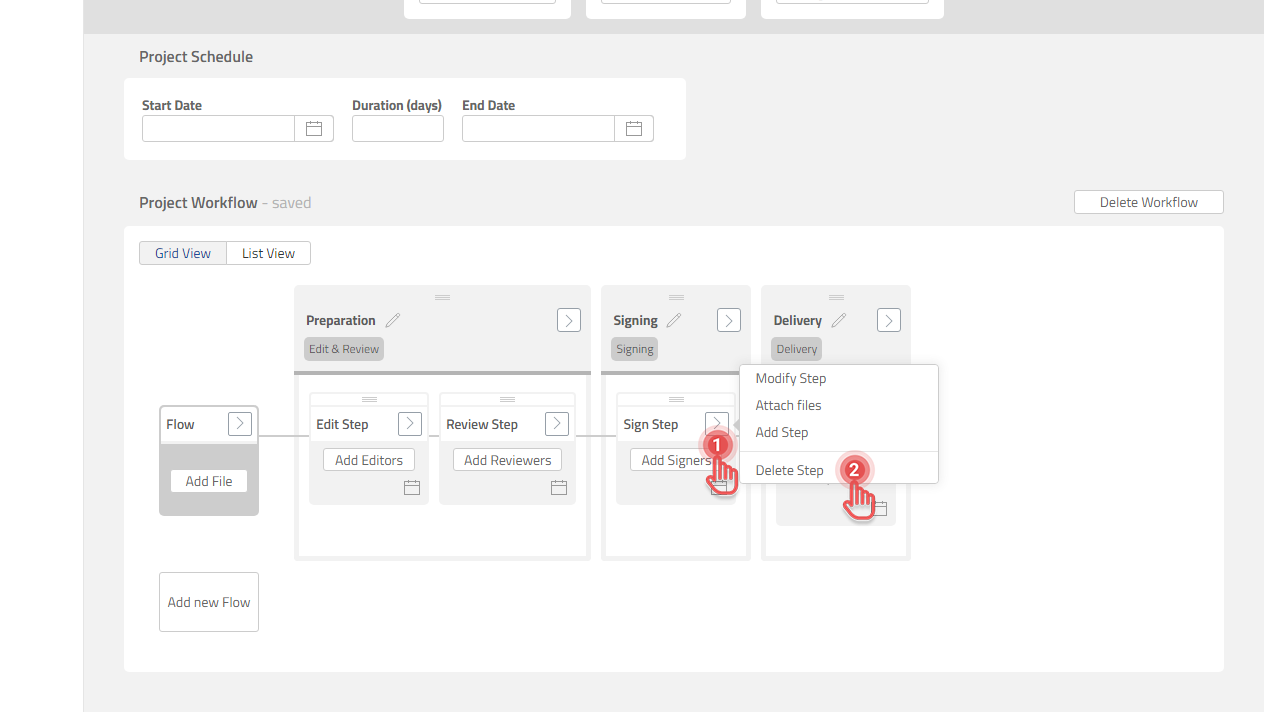
Task: Switch to Grid View
Action: (x=183, y=254)
